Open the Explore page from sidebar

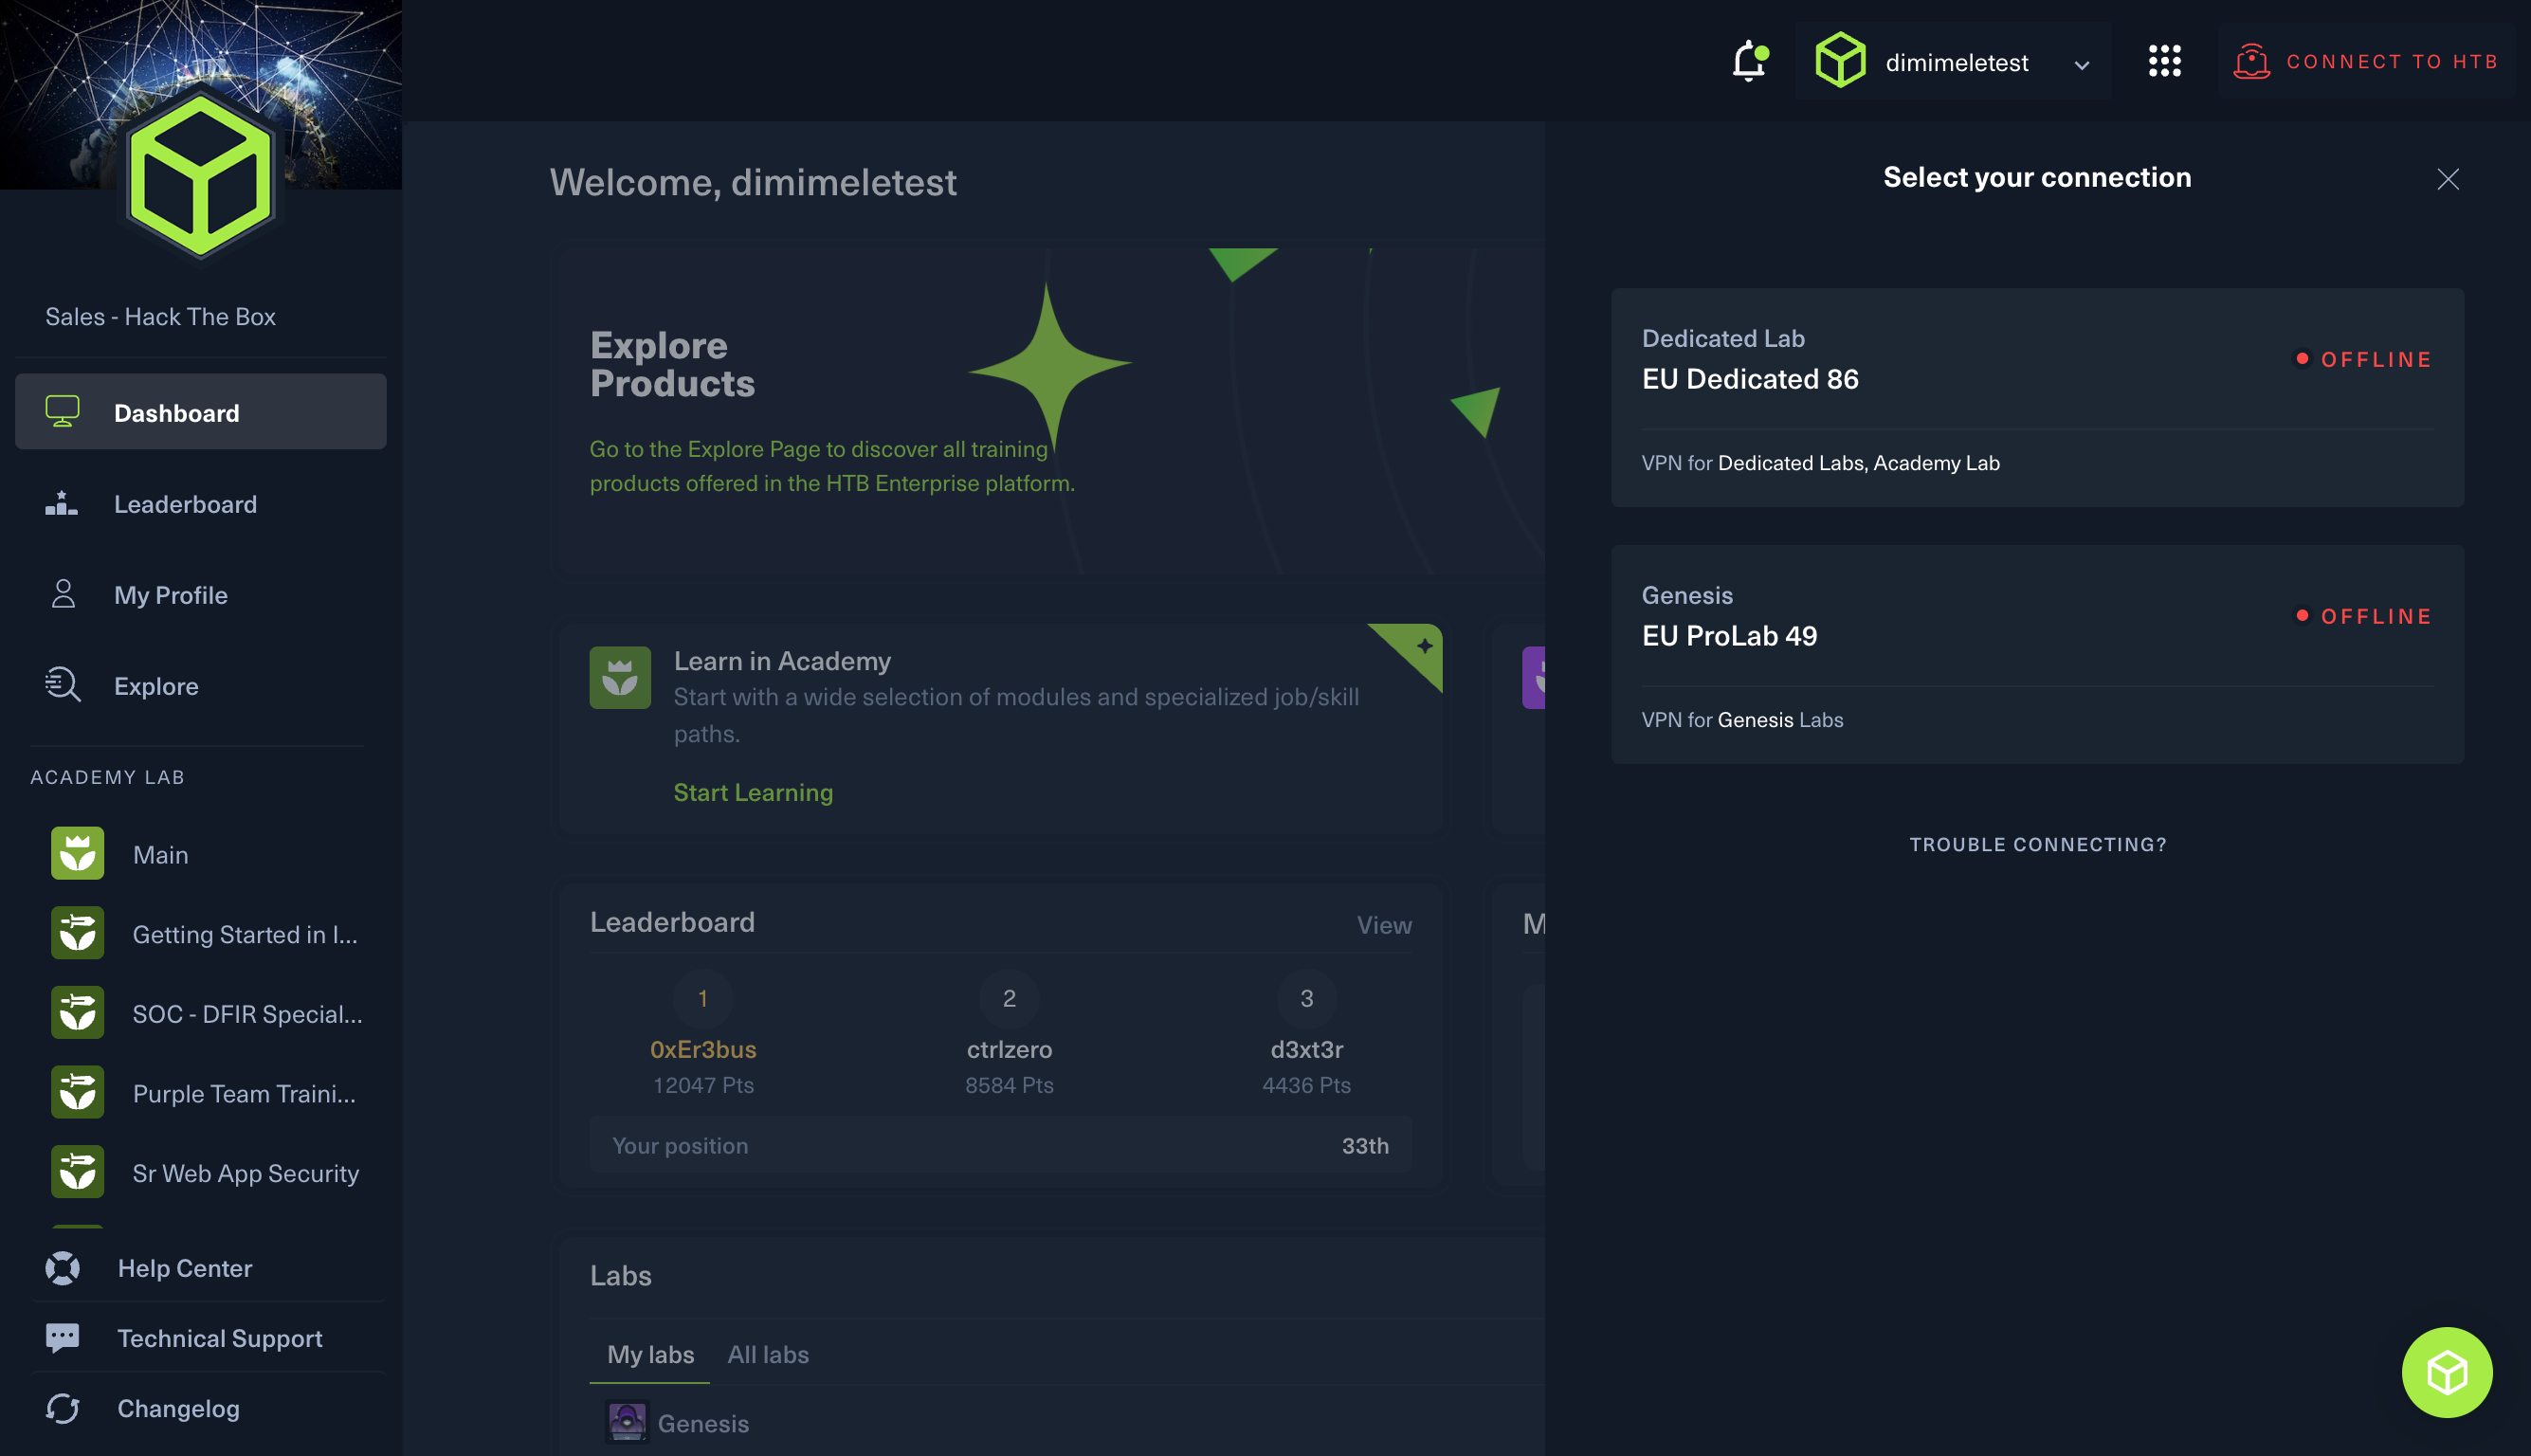coord(200,685)
